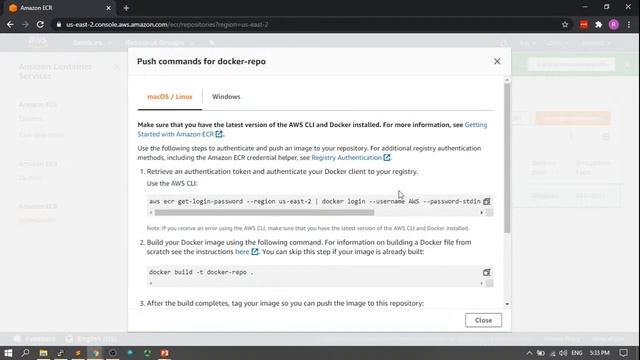Viewport: 640px width, 360px height.
Task: Close the push commands dialog with X icon
Action: pos(497,61)
